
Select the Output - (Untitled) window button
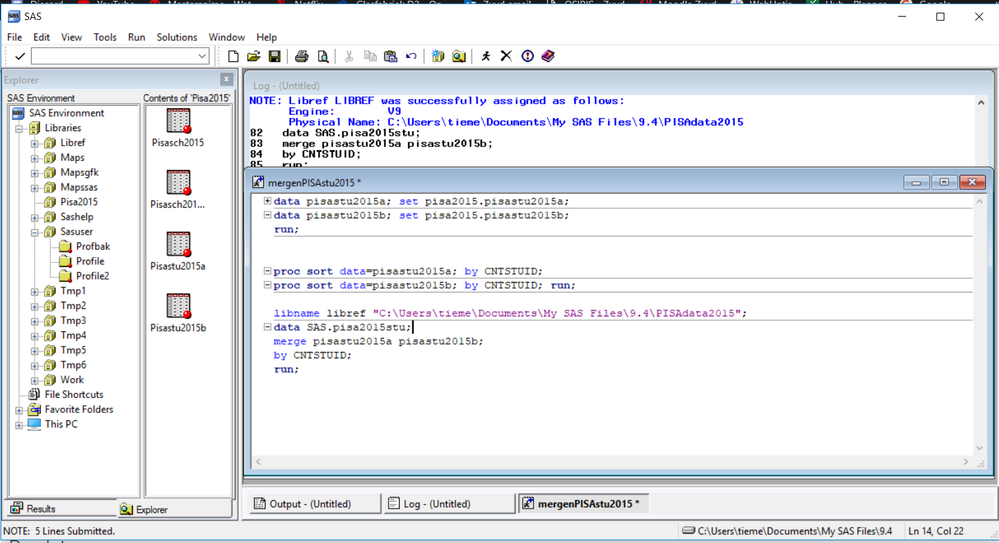[x=311, y=504]
